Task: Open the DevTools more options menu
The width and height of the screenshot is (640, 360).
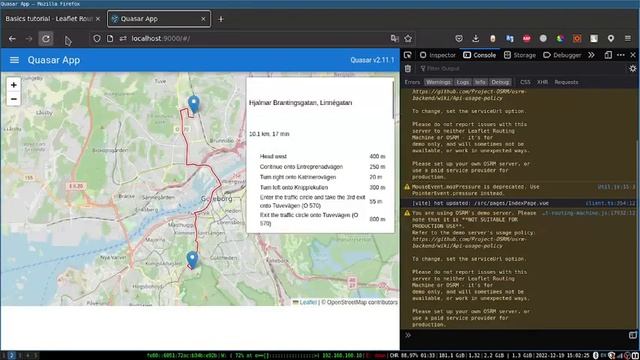Action: (621, 55)
